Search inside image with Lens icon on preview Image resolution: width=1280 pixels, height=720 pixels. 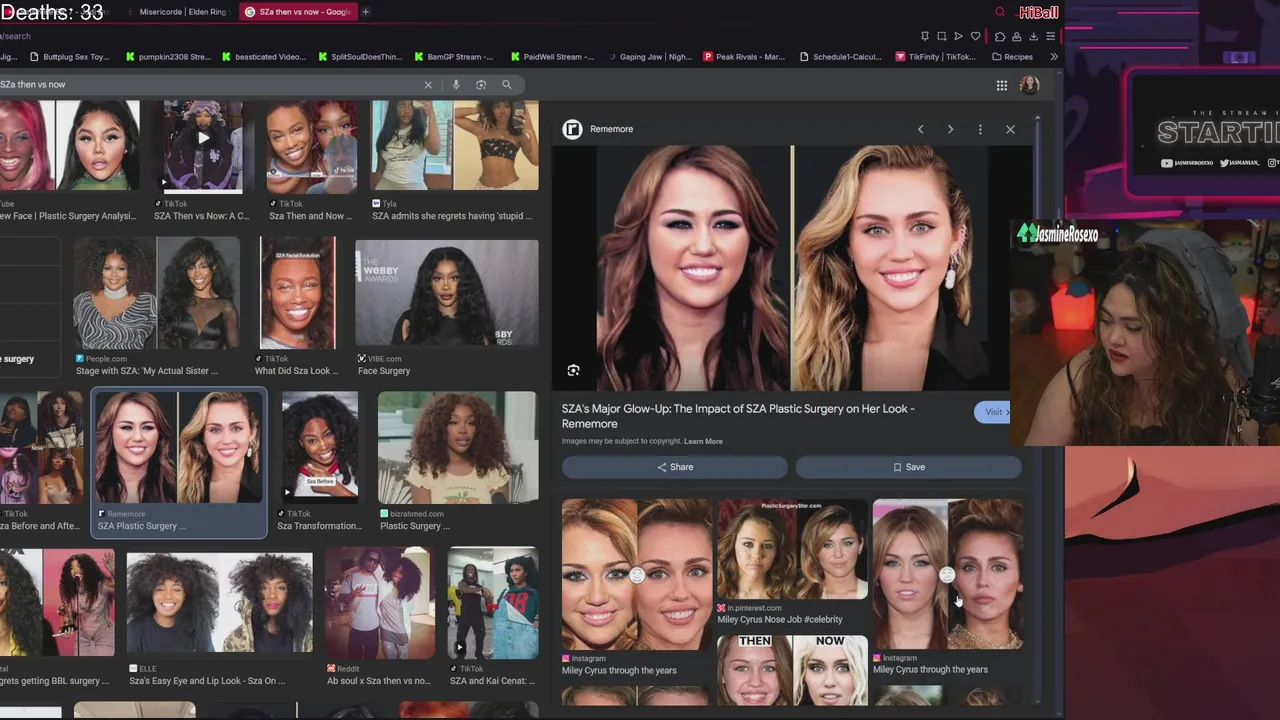click(573, 370)
